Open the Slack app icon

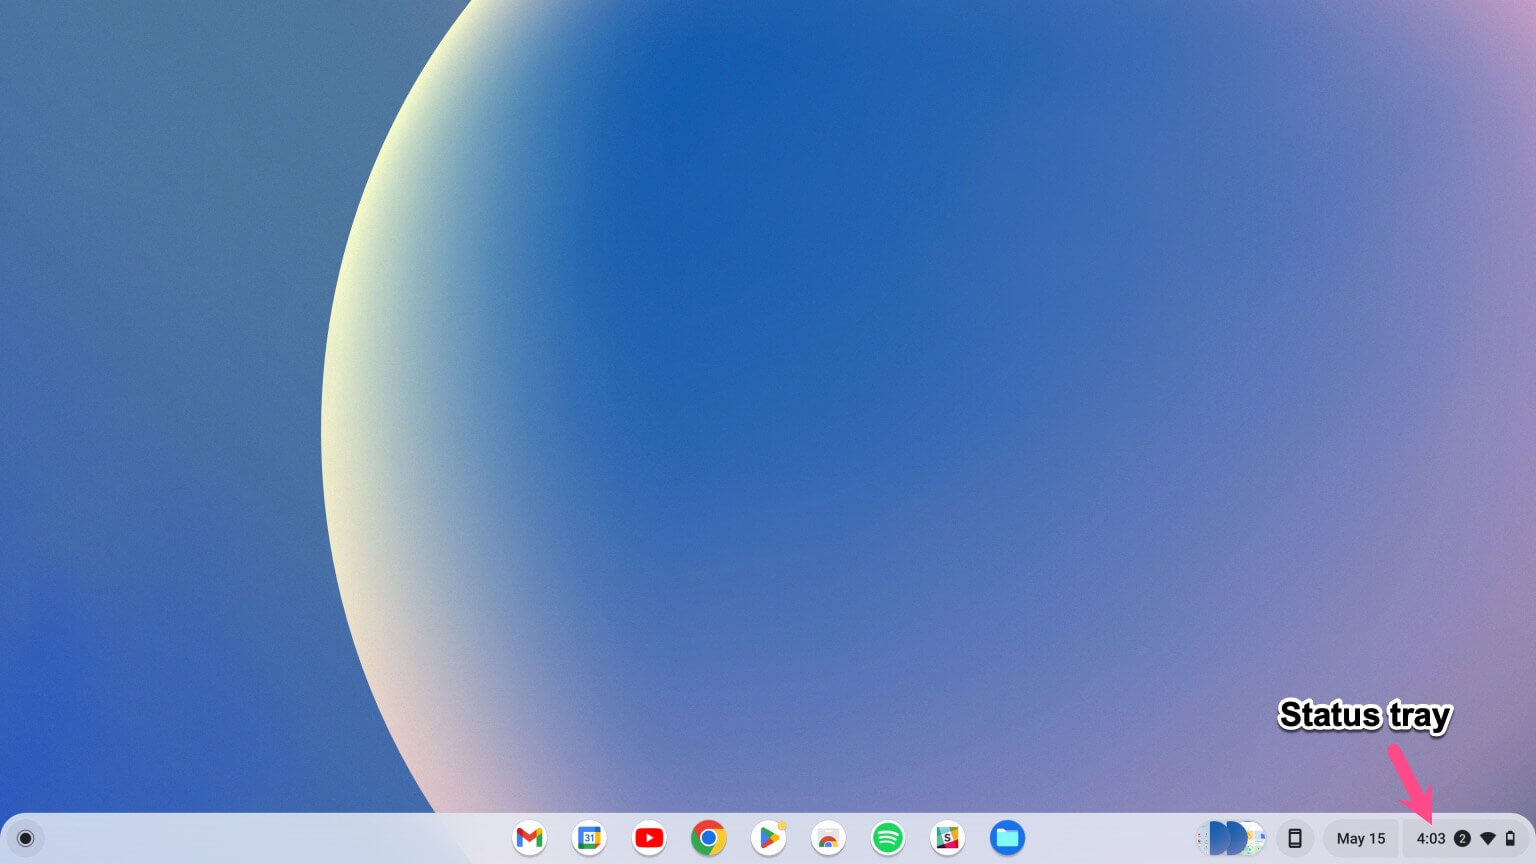[947, 838]
